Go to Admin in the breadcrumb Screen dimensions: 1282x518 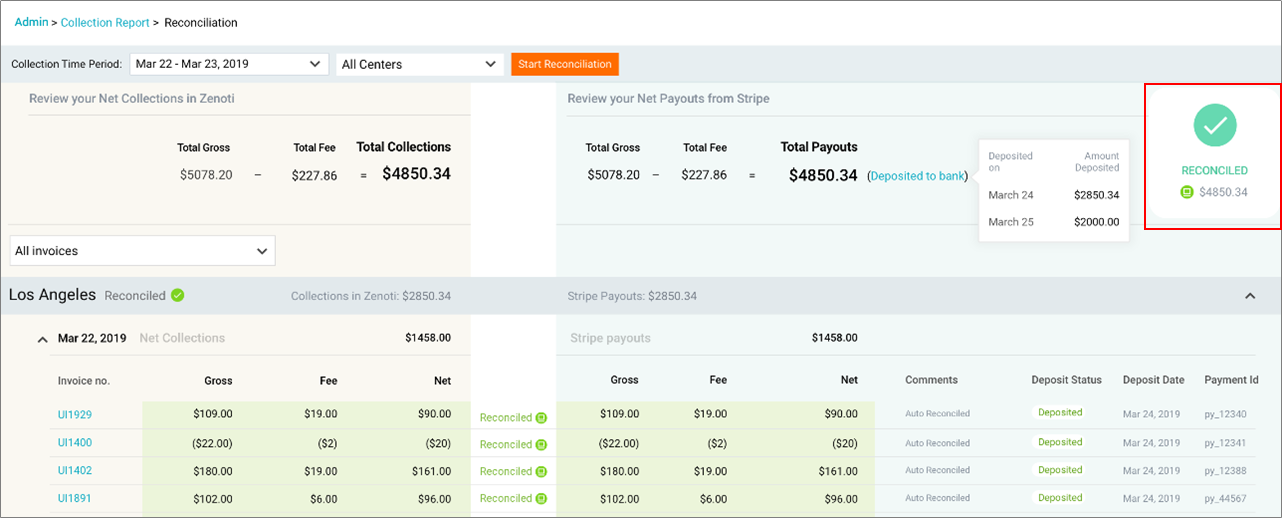[31, 22]
